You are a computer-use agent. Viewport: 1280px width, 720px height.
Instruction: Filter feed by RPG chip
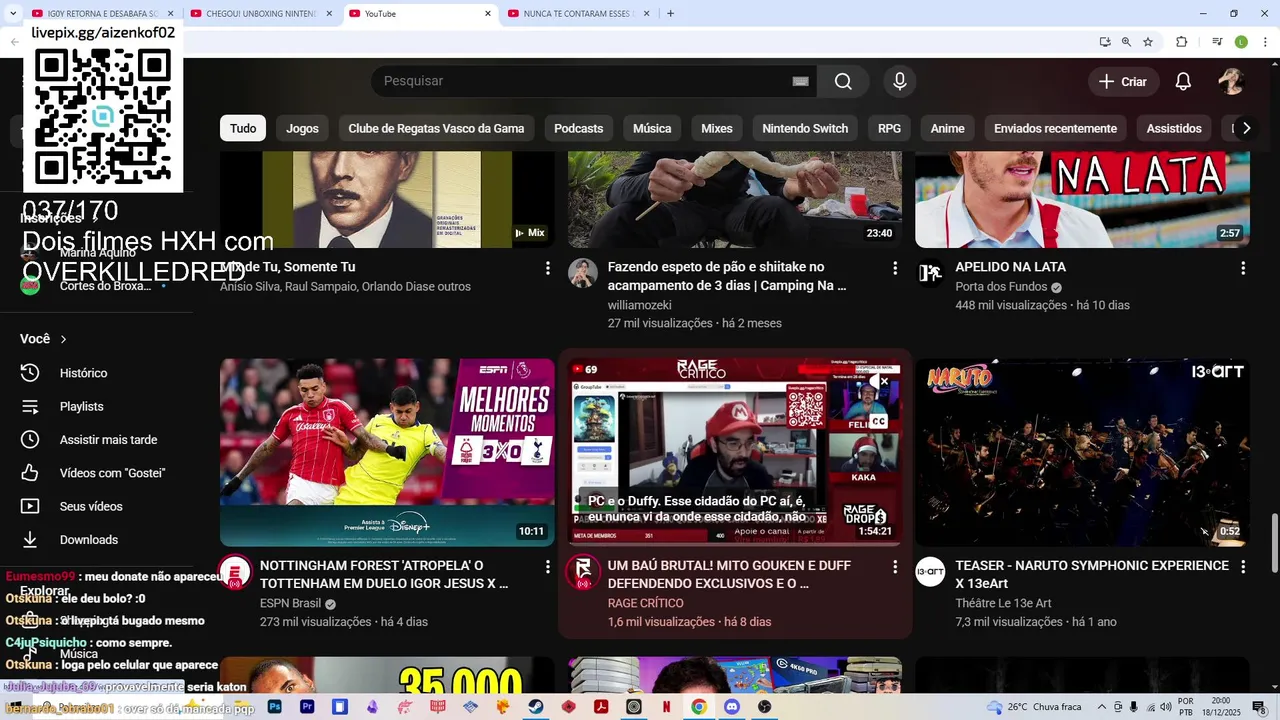[x=889, y=128]
